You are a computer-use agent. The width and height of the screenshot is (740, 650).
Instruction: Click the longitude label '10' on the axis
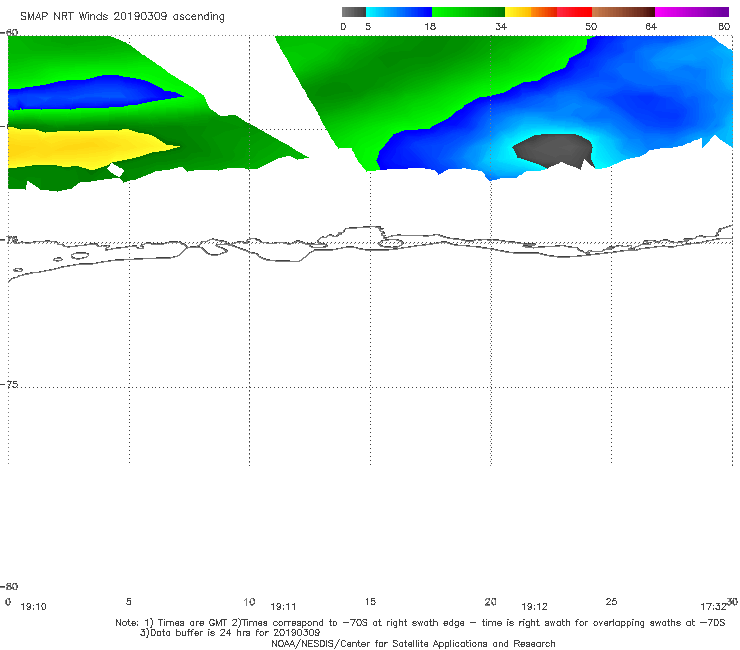tap(249, 602)
